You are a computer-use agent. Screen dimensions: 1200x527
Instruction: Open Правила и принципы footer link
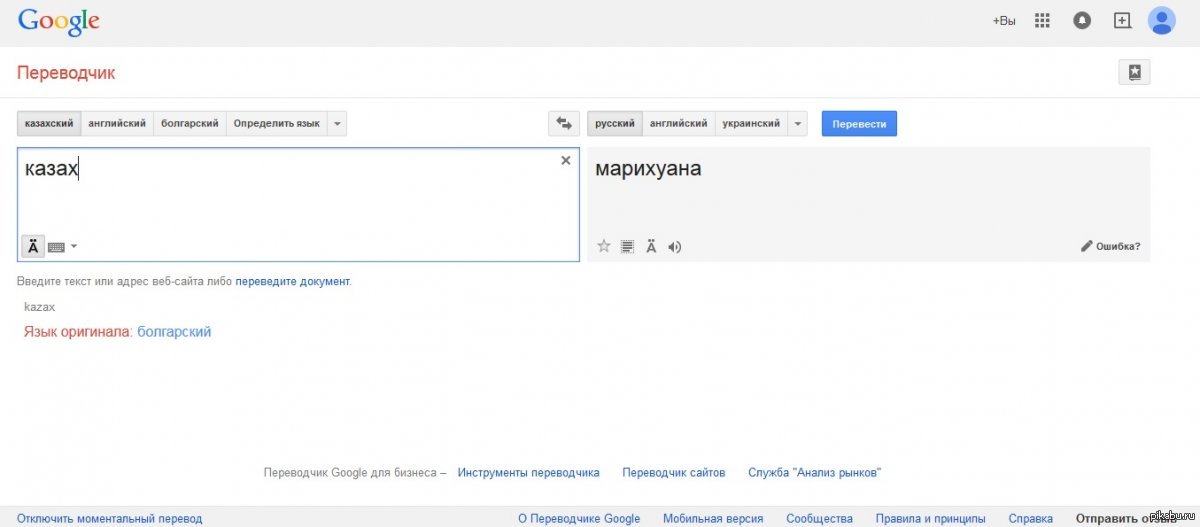pyautogui.click(x=931, y=518)
